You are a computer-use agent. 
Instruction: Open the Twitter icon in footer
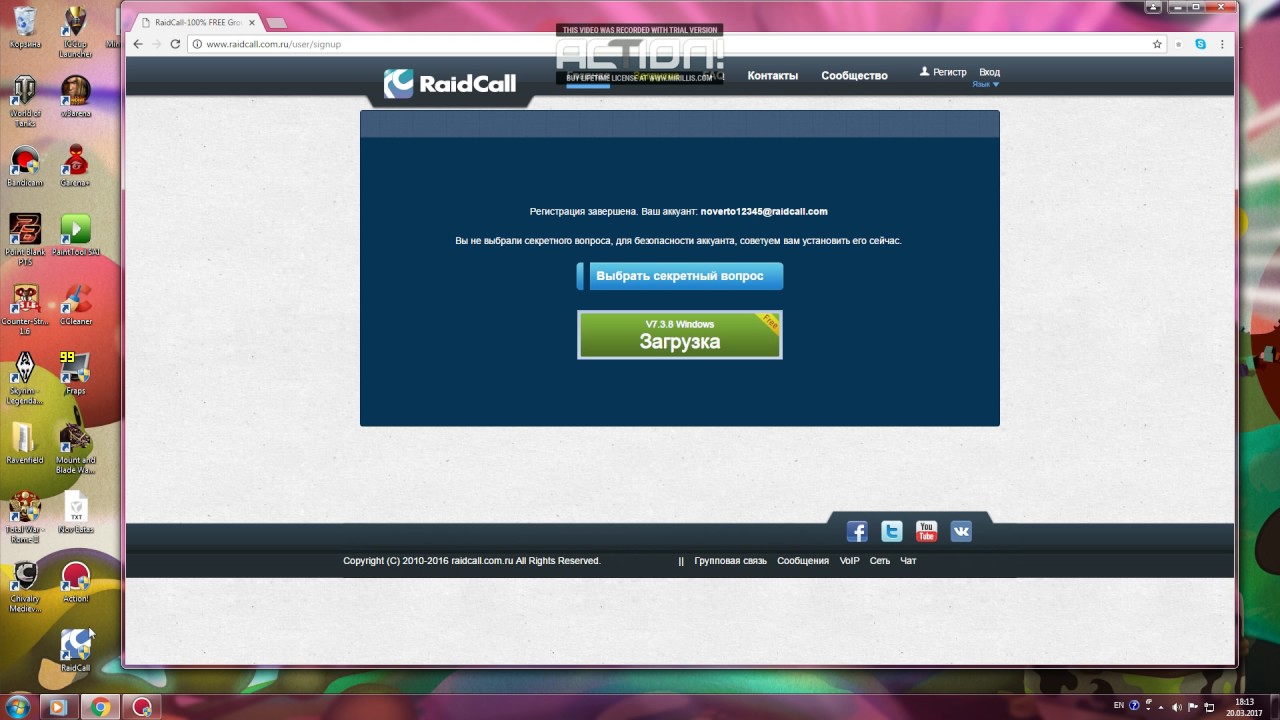click(x=892, y=531)
